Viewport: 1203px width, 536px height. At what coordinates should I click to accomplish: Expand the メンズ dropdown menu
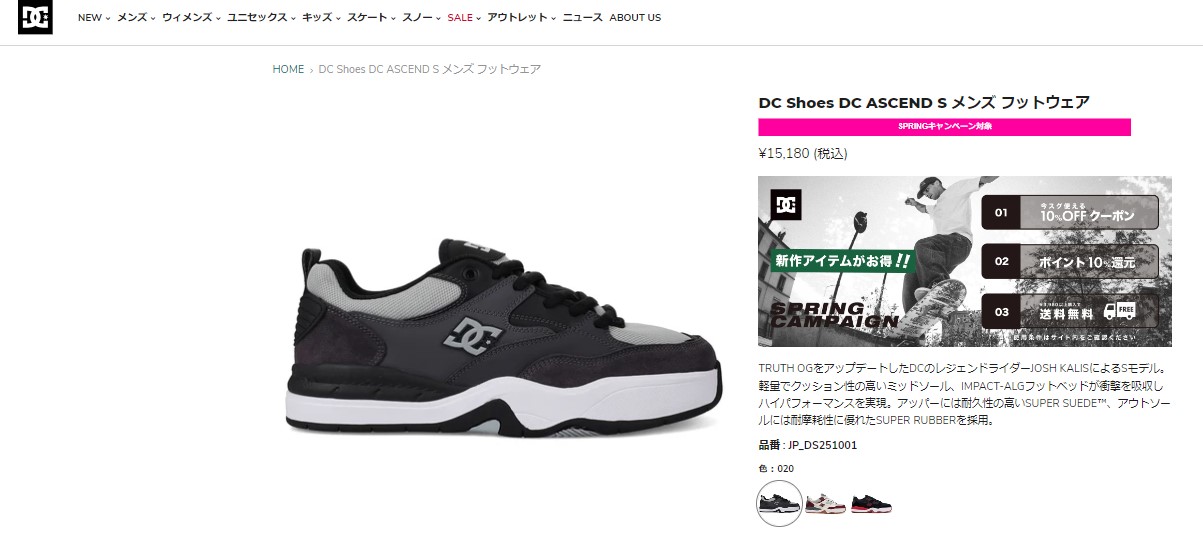click(136, 18)
